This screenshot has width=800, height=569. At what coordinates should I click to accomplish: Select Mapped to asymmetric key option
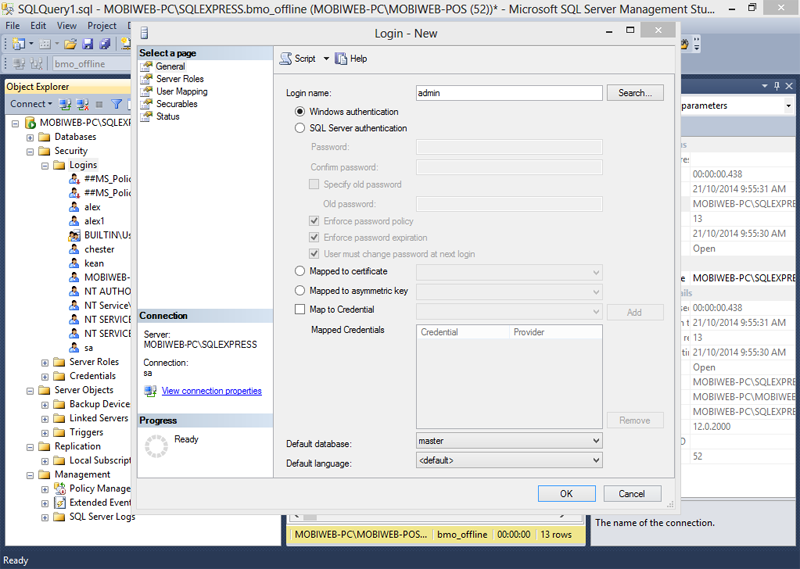click(300, 290)
